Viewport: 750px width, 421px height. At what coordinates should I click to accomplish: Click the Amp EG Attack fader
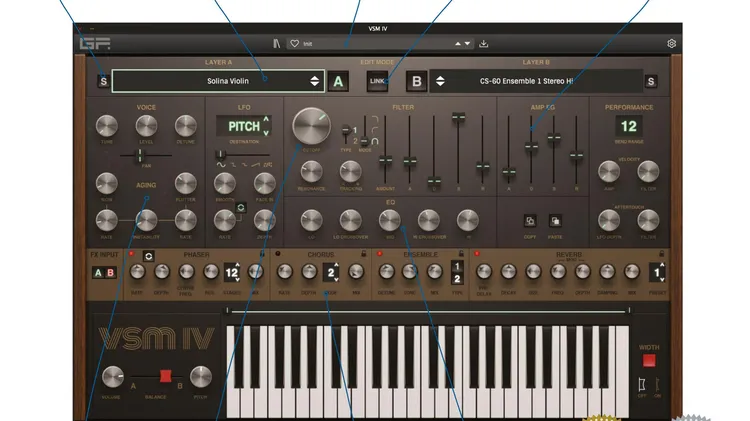tap(509, 171)
